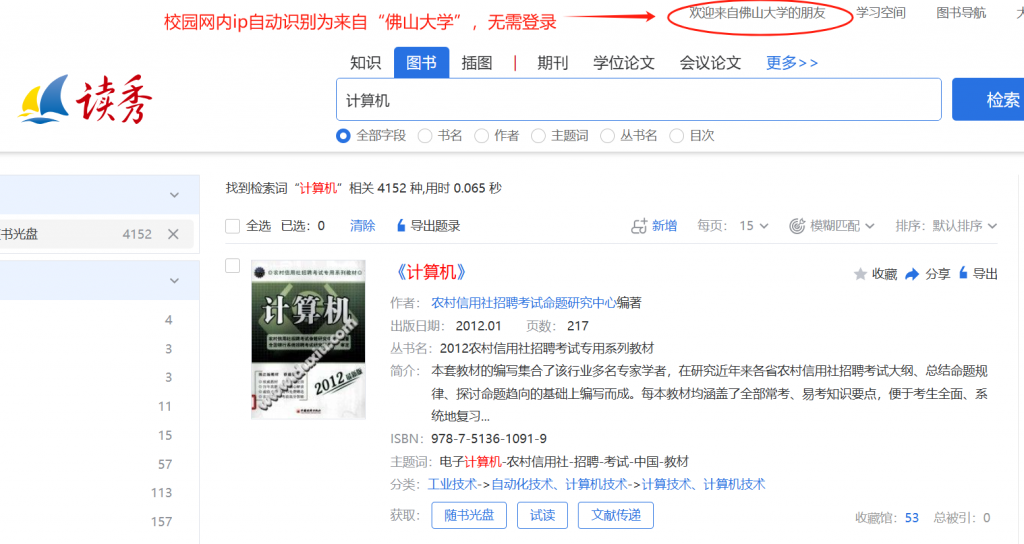This screenshot has width=1024, height=544.
Task: Open 图书导航 in top navigation
Action: (x=961, y=13)
